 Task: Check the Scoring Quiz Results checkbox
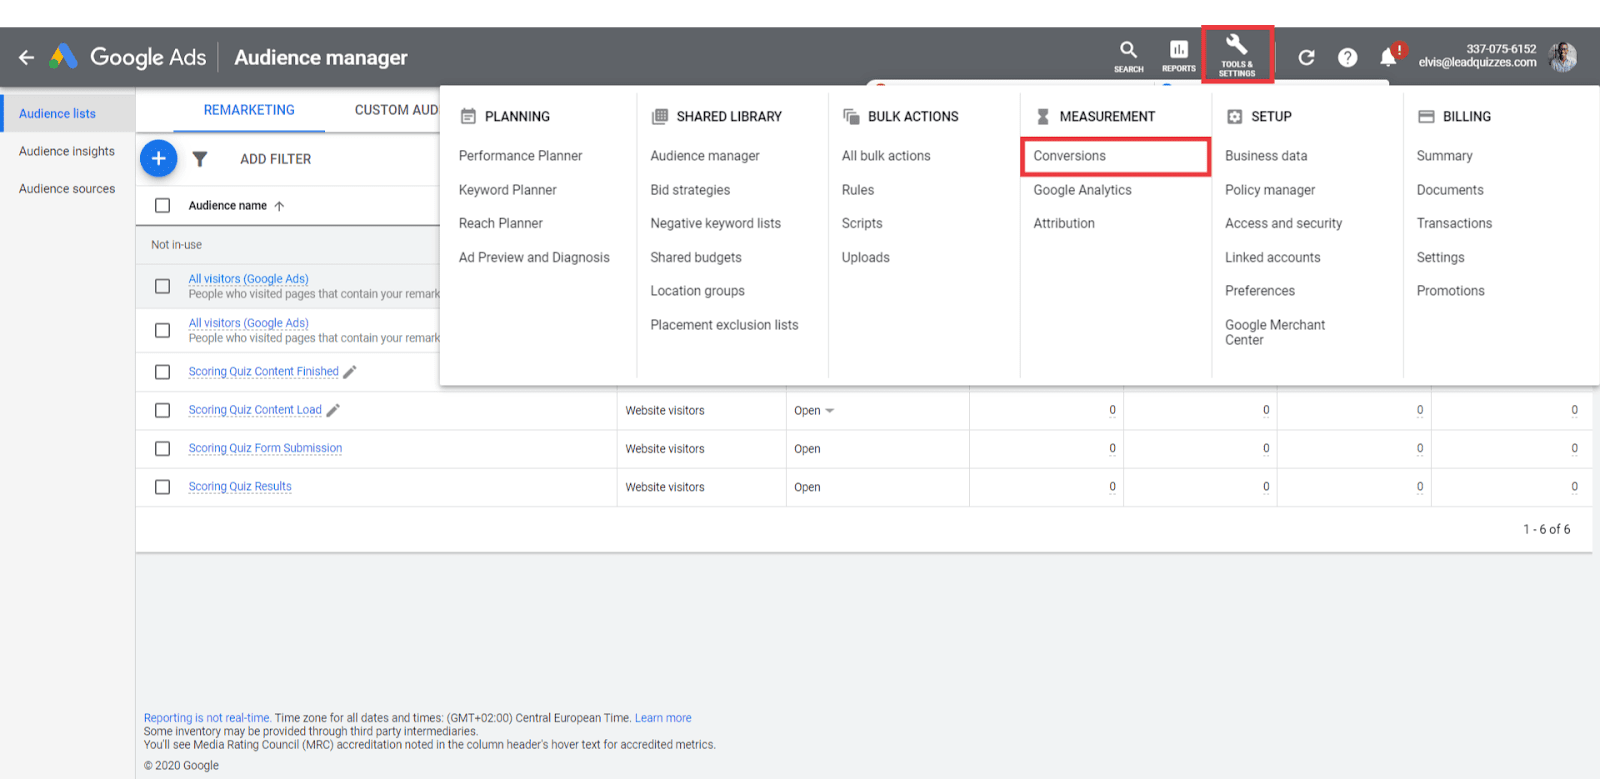click(163, 487)
